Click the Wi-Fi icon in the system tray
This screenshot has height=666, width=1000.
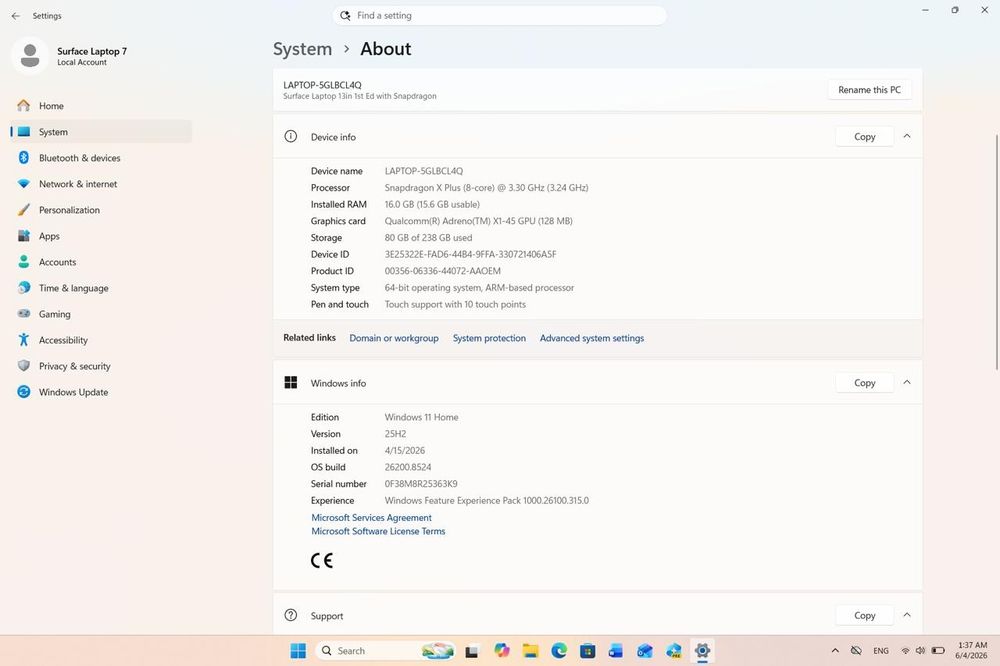[x=905, y=651]
